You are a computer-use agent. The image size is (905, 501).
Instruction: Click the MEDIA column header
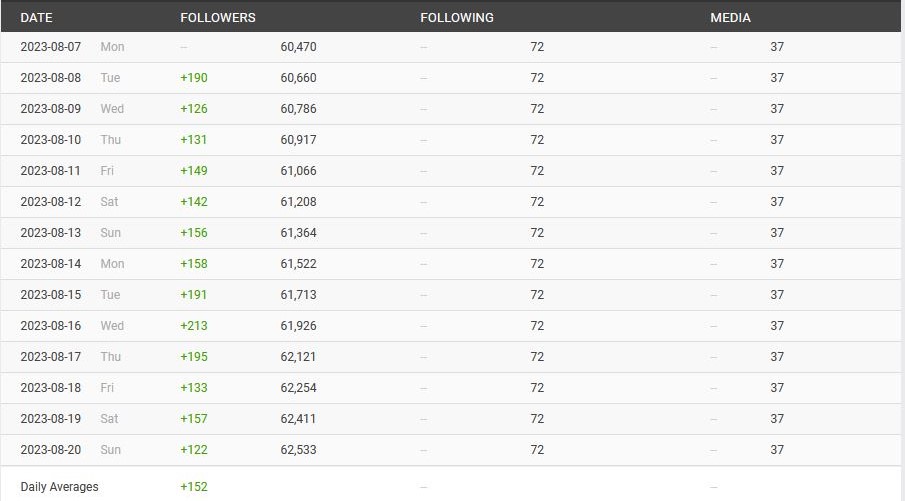[730, 18]
